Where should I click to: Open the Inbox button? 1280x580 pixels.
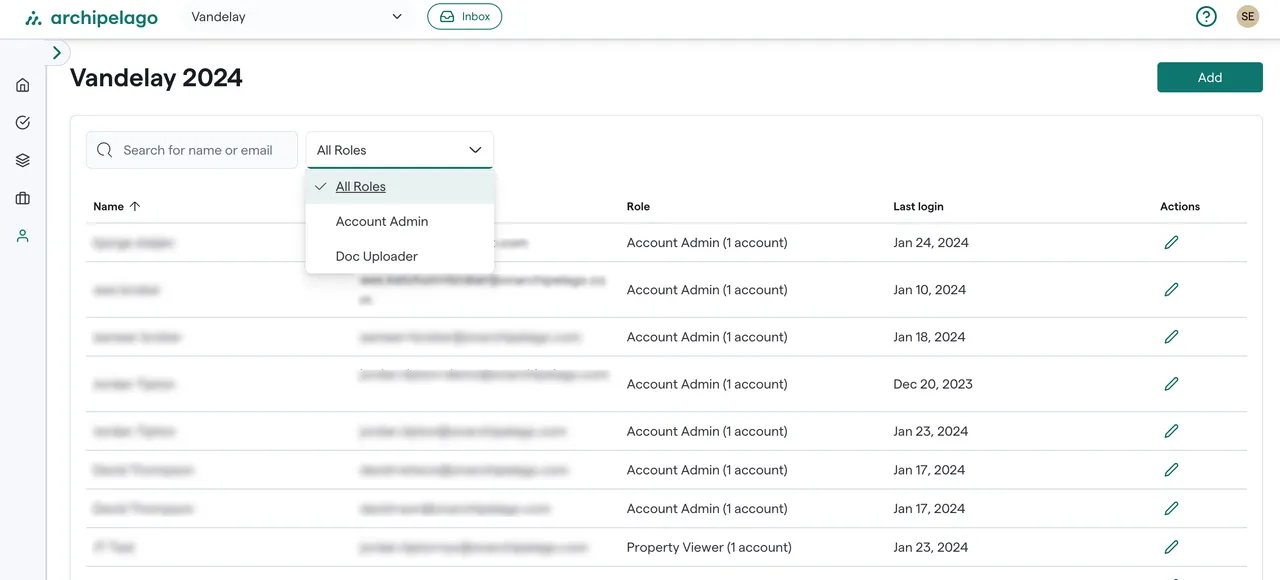coord(464,17)
